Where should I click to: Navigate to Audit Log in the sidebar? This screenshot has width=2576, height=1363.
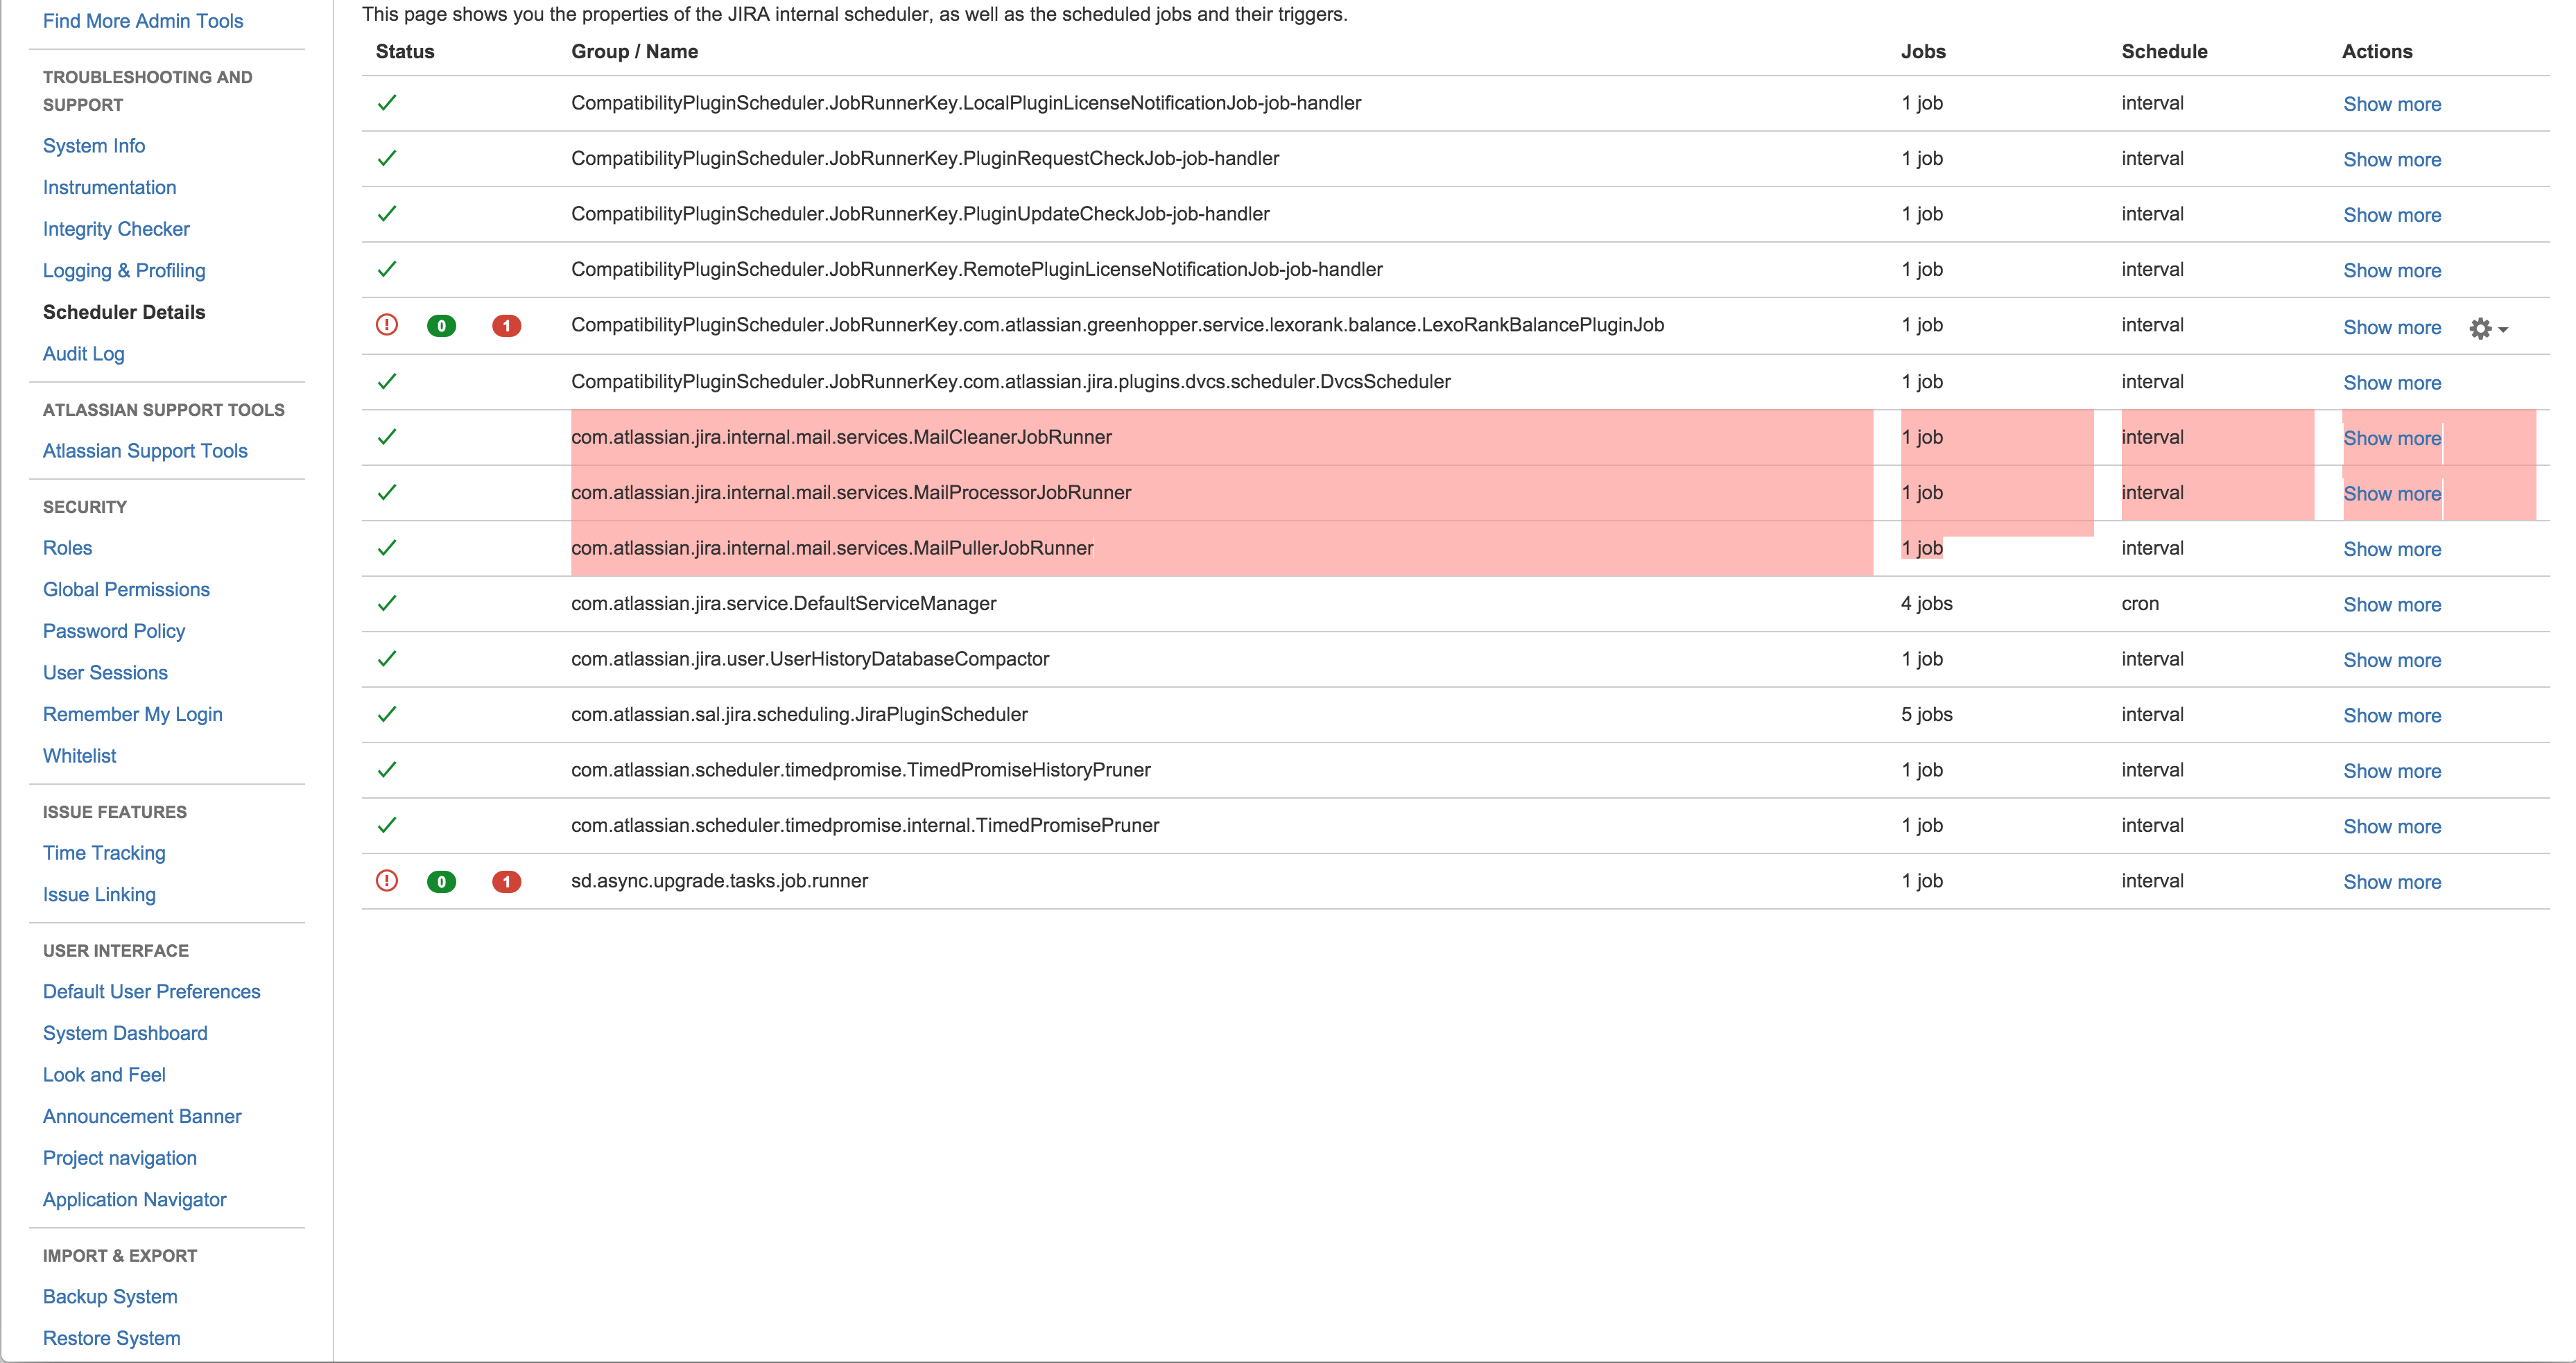[x=85, y=353]
